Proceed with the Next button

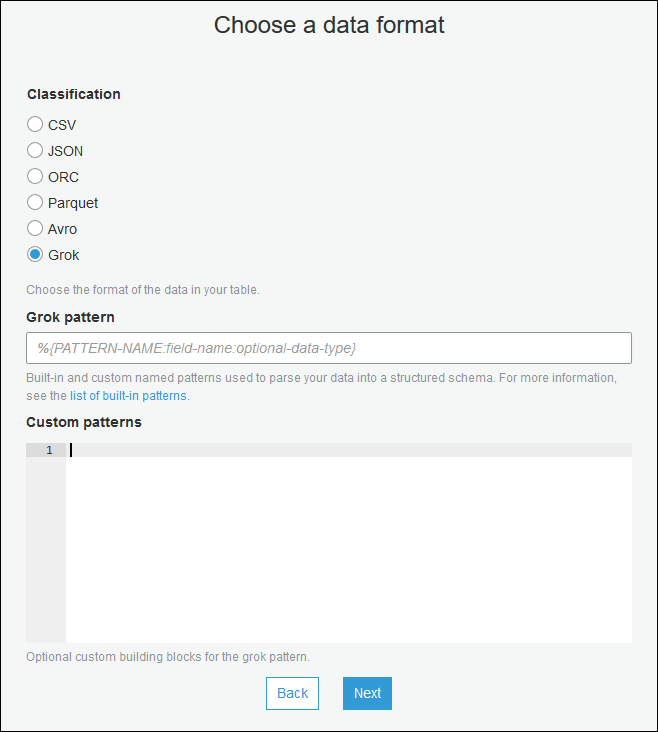[x=367, y=693]
